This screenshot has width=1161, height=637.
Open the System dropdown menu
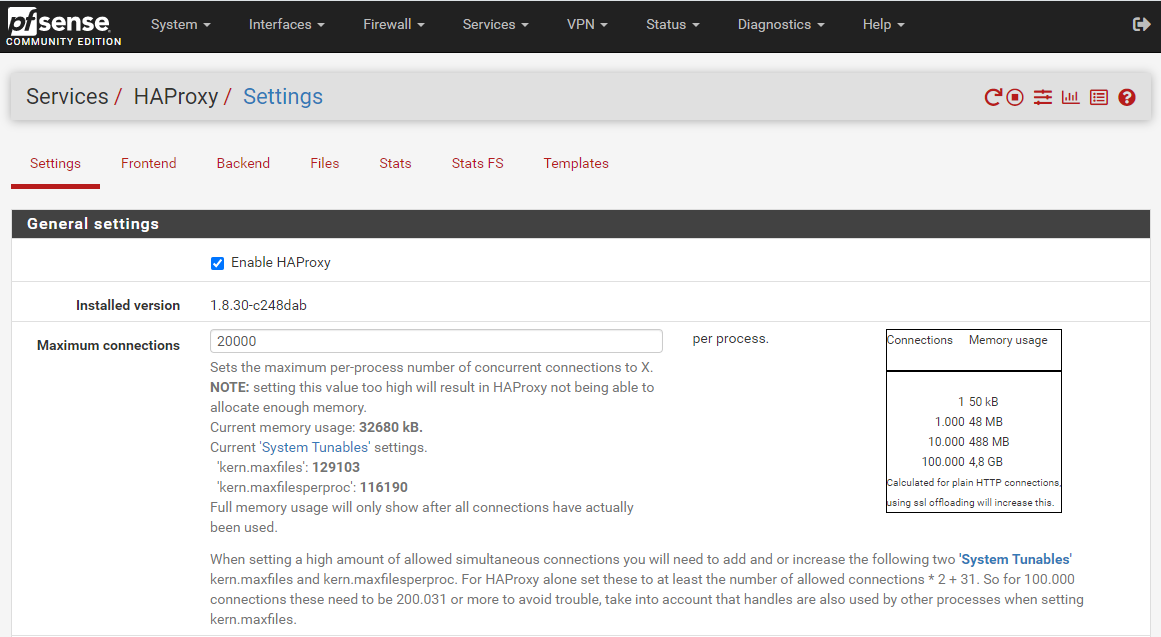(x=181, y=24)
